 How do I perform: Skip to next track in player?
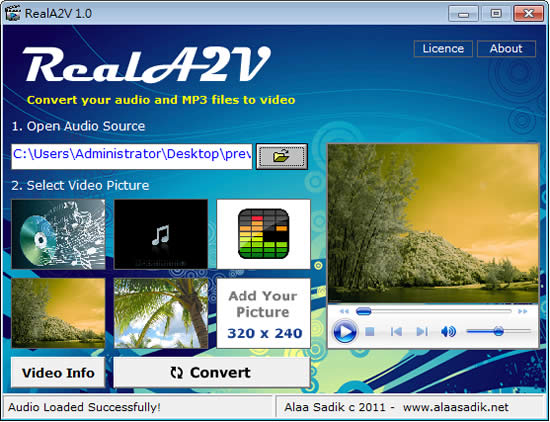click(422, 331)
